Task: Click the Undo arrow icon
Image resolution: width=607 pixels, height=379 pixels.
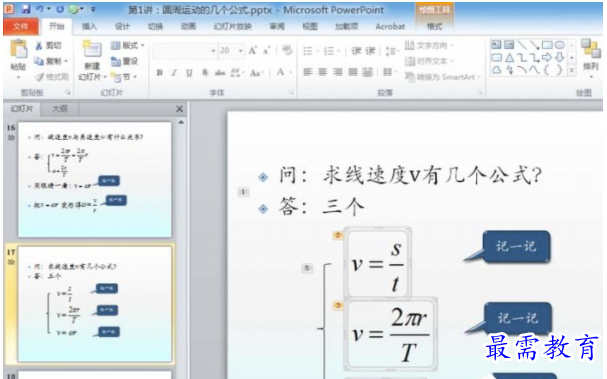Action: pyautogui.click(x=39, y=9)
